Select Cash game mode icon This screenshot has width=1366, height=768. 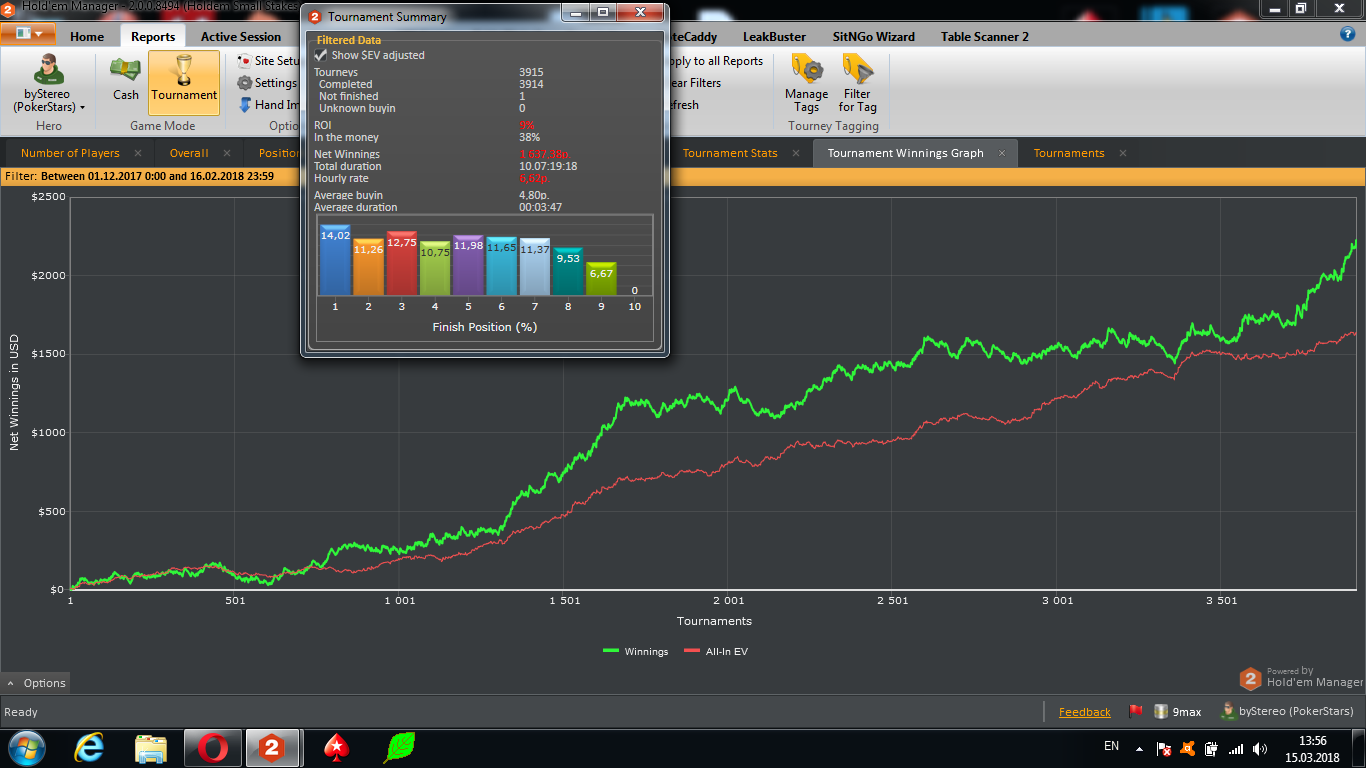[126, 69]
